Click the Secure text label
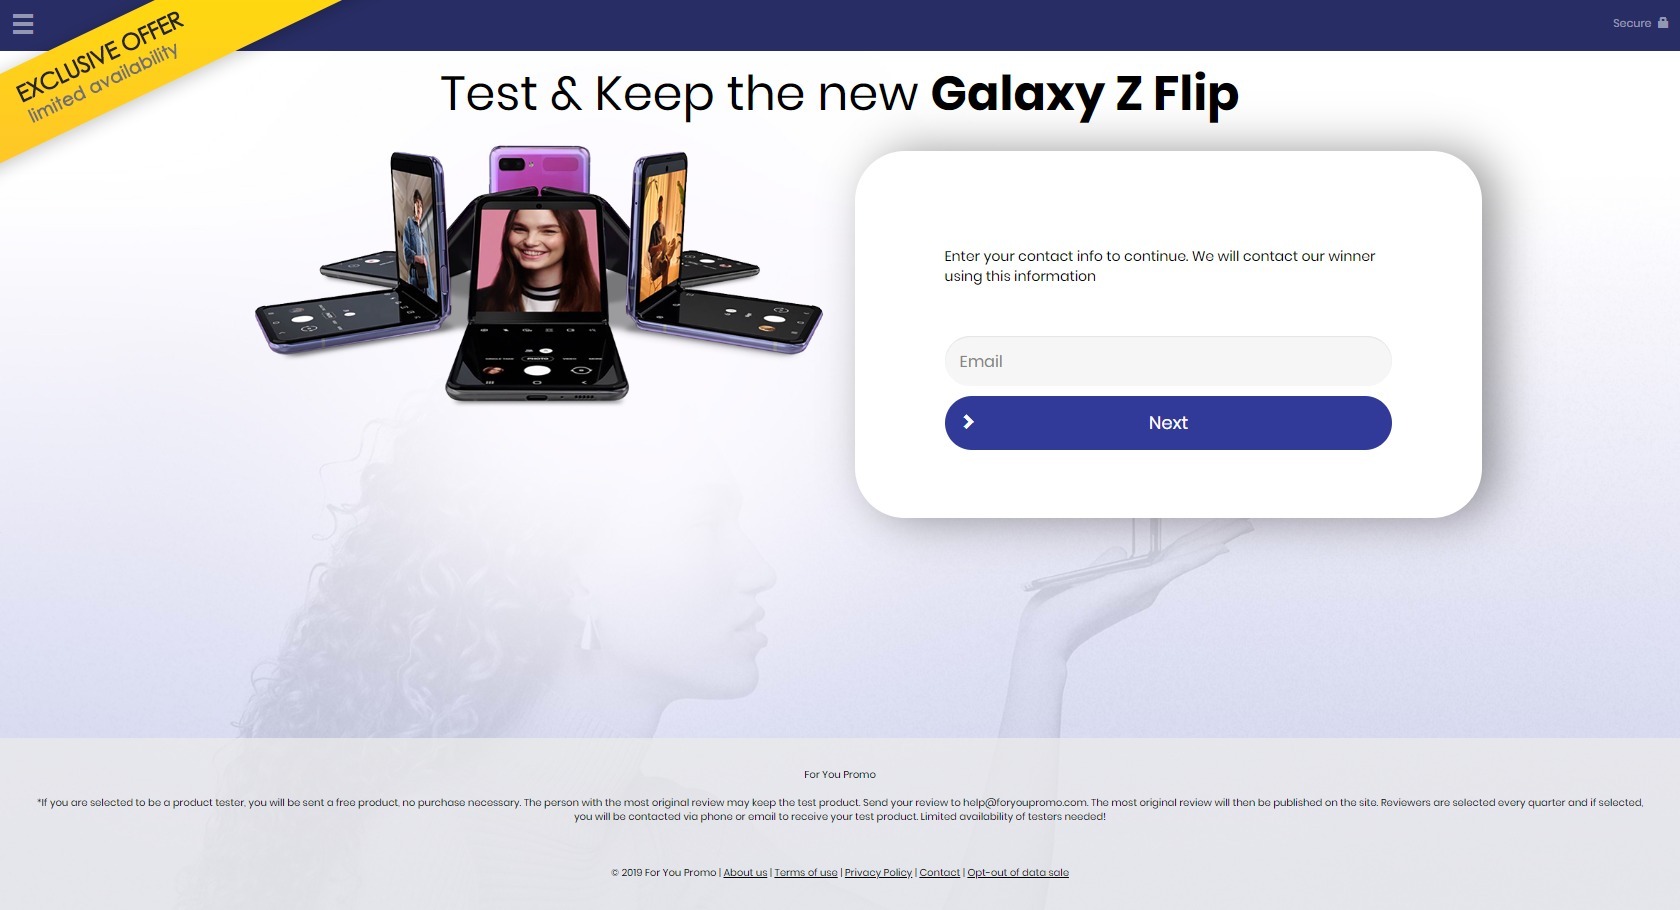The image size is (1680, 910). (x=1631, y=23)
